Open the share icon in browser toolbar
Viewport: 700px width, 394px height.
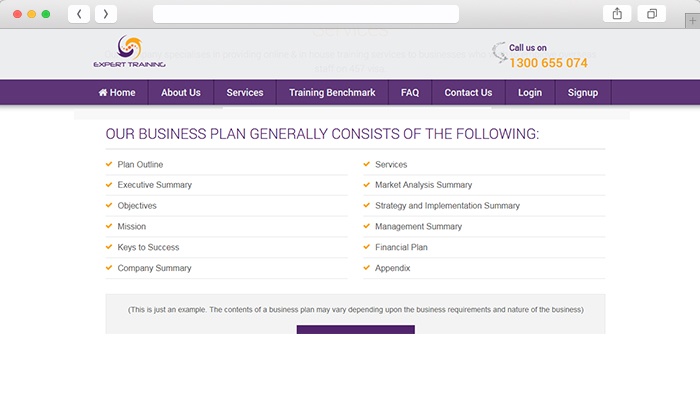point(617,14)
